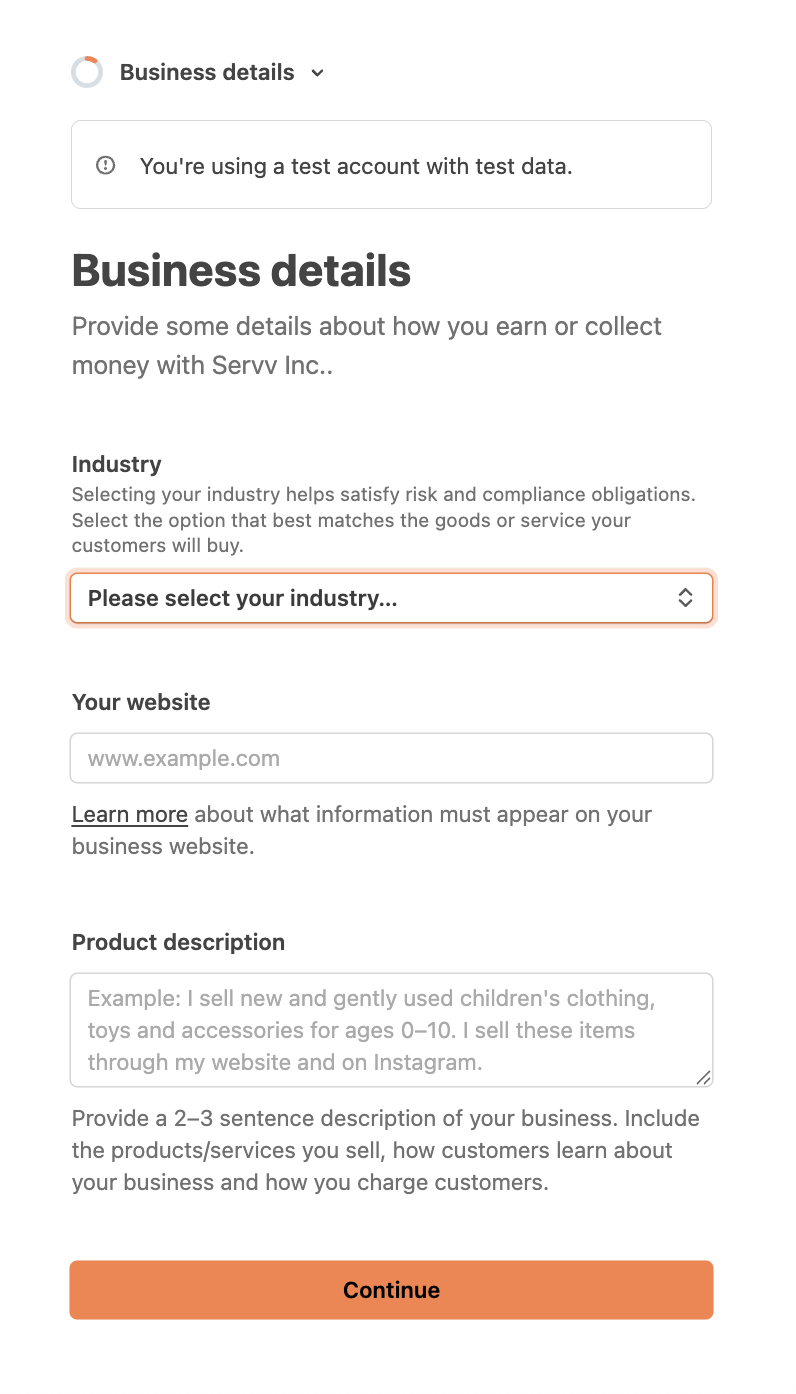Click the progress ring icon at top

[x=87, y=73]
